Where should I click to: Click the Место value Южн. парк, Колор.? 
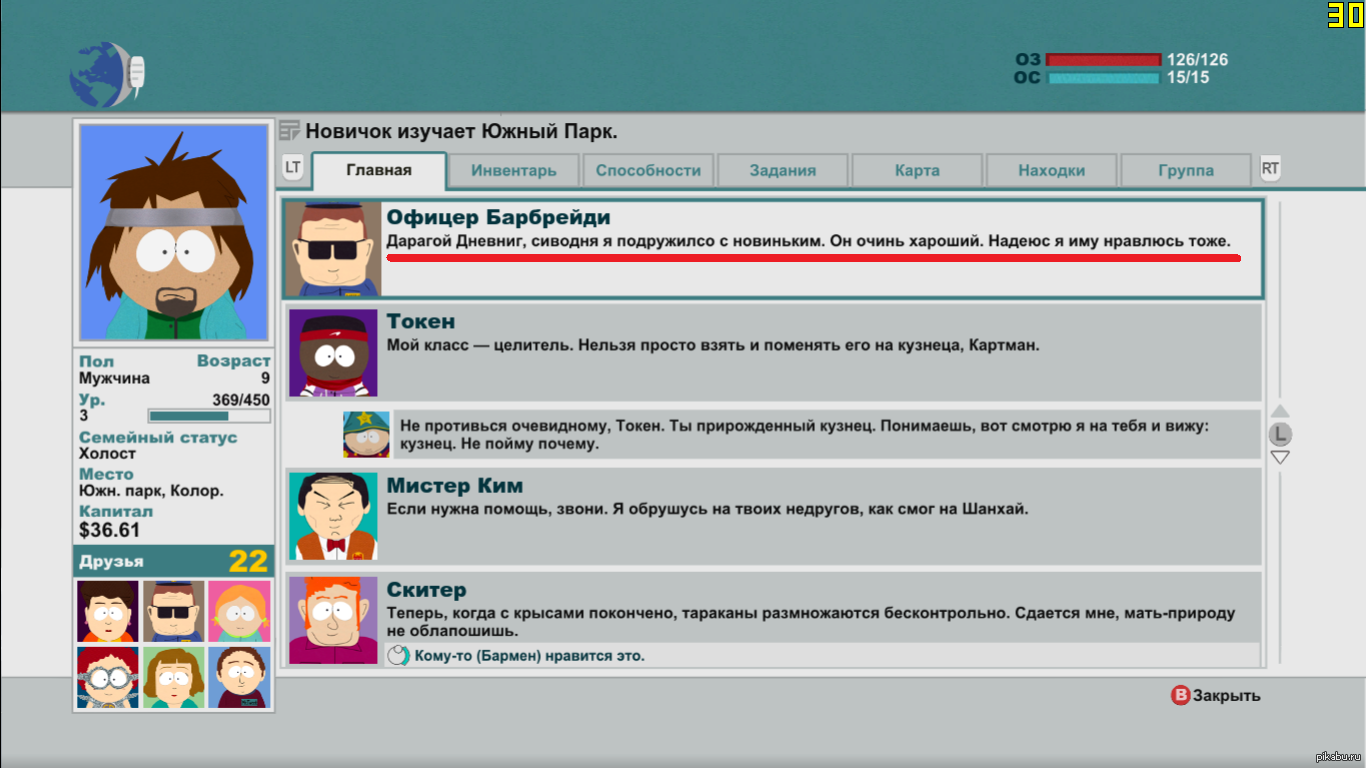tap(151, 491)
